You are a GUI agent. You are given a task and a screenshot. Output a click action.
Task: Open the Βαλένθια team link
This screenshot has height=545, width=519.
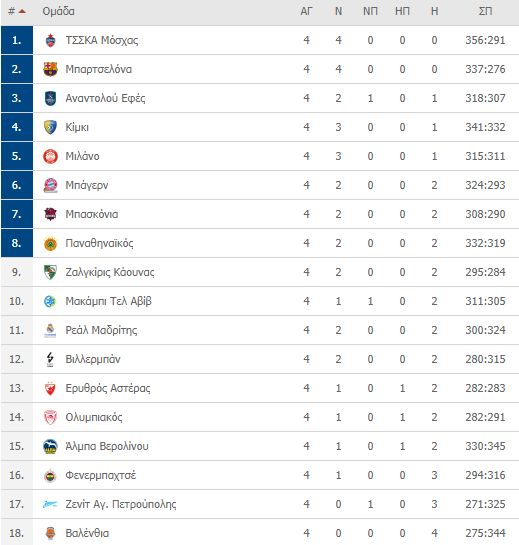click(87, 533)
